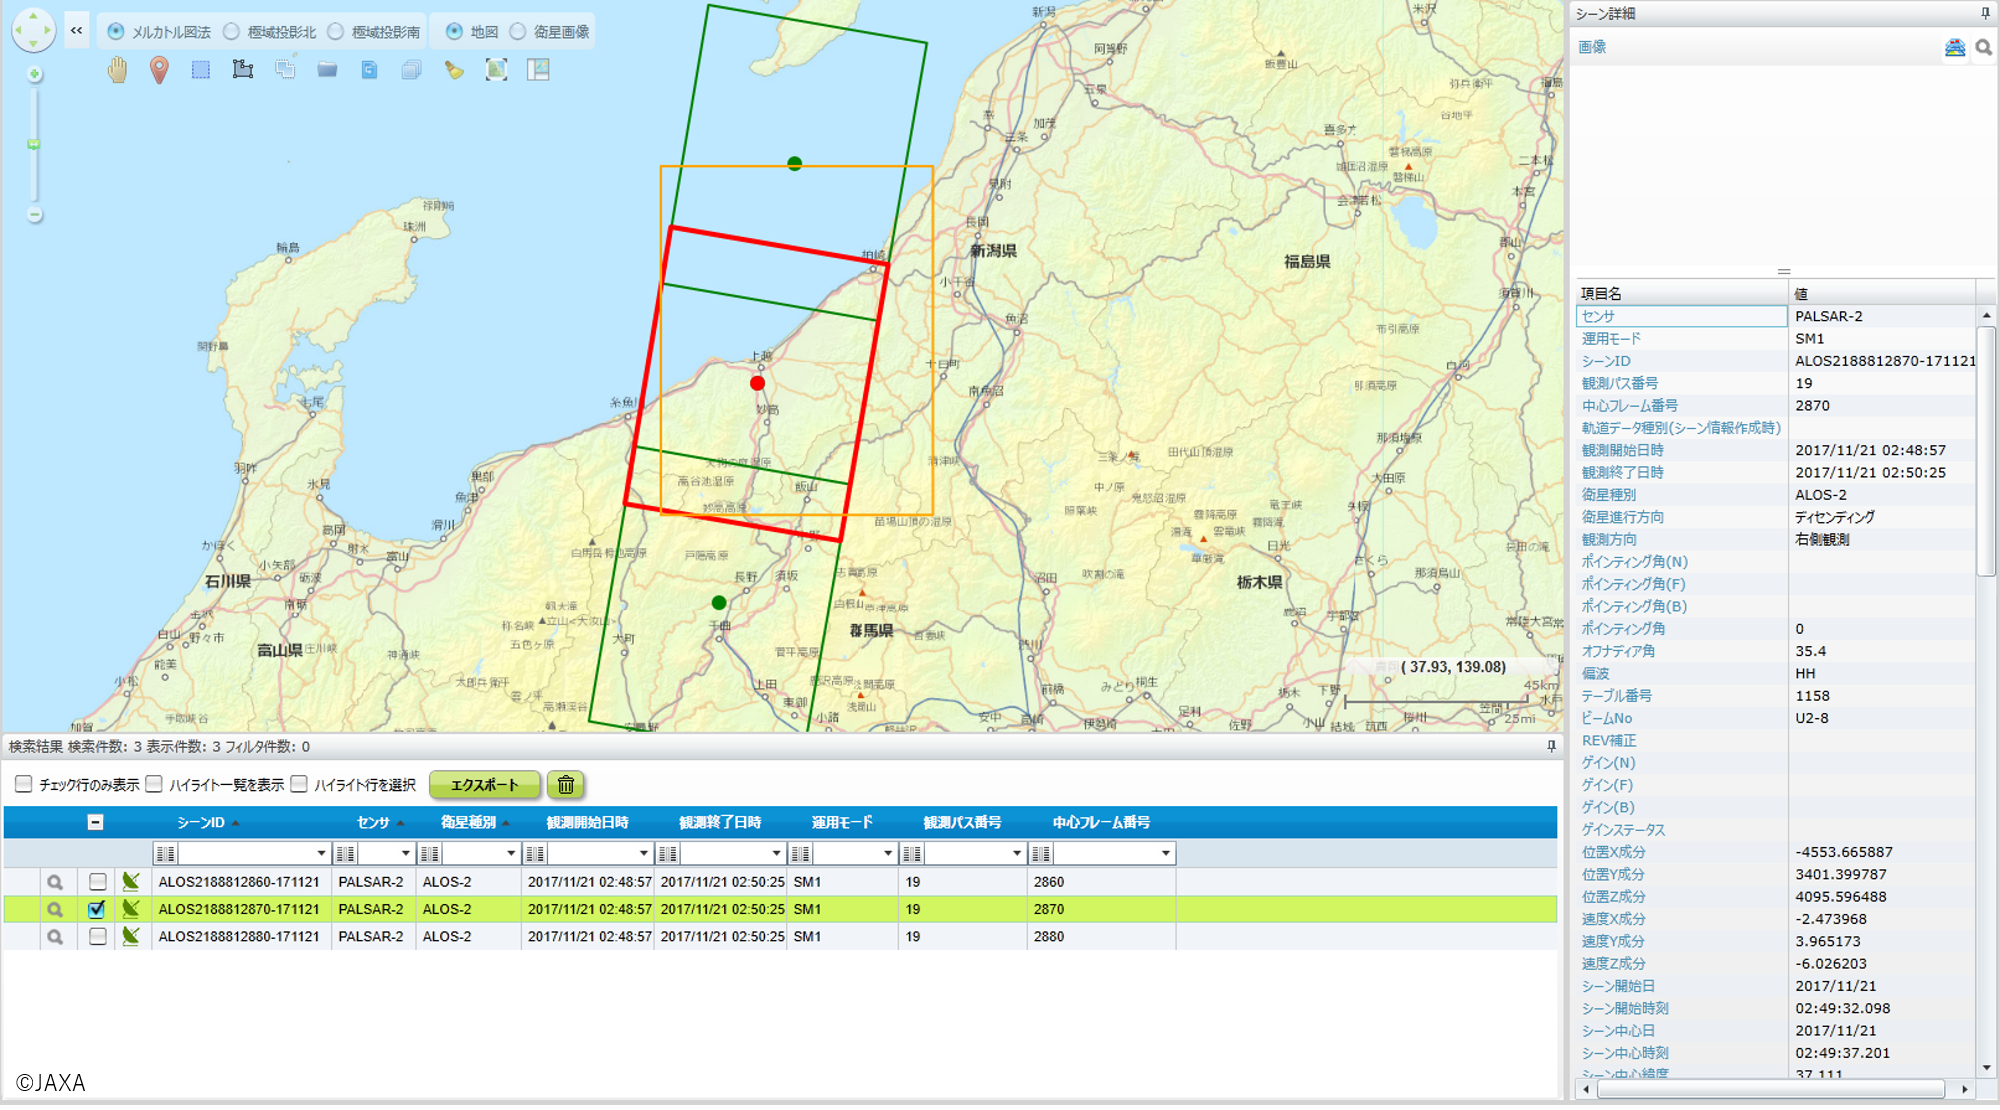Viewport: 2000px width, 1110px height.
Task: Sort by 観測パス番号 column header
Action: (961, 822)
